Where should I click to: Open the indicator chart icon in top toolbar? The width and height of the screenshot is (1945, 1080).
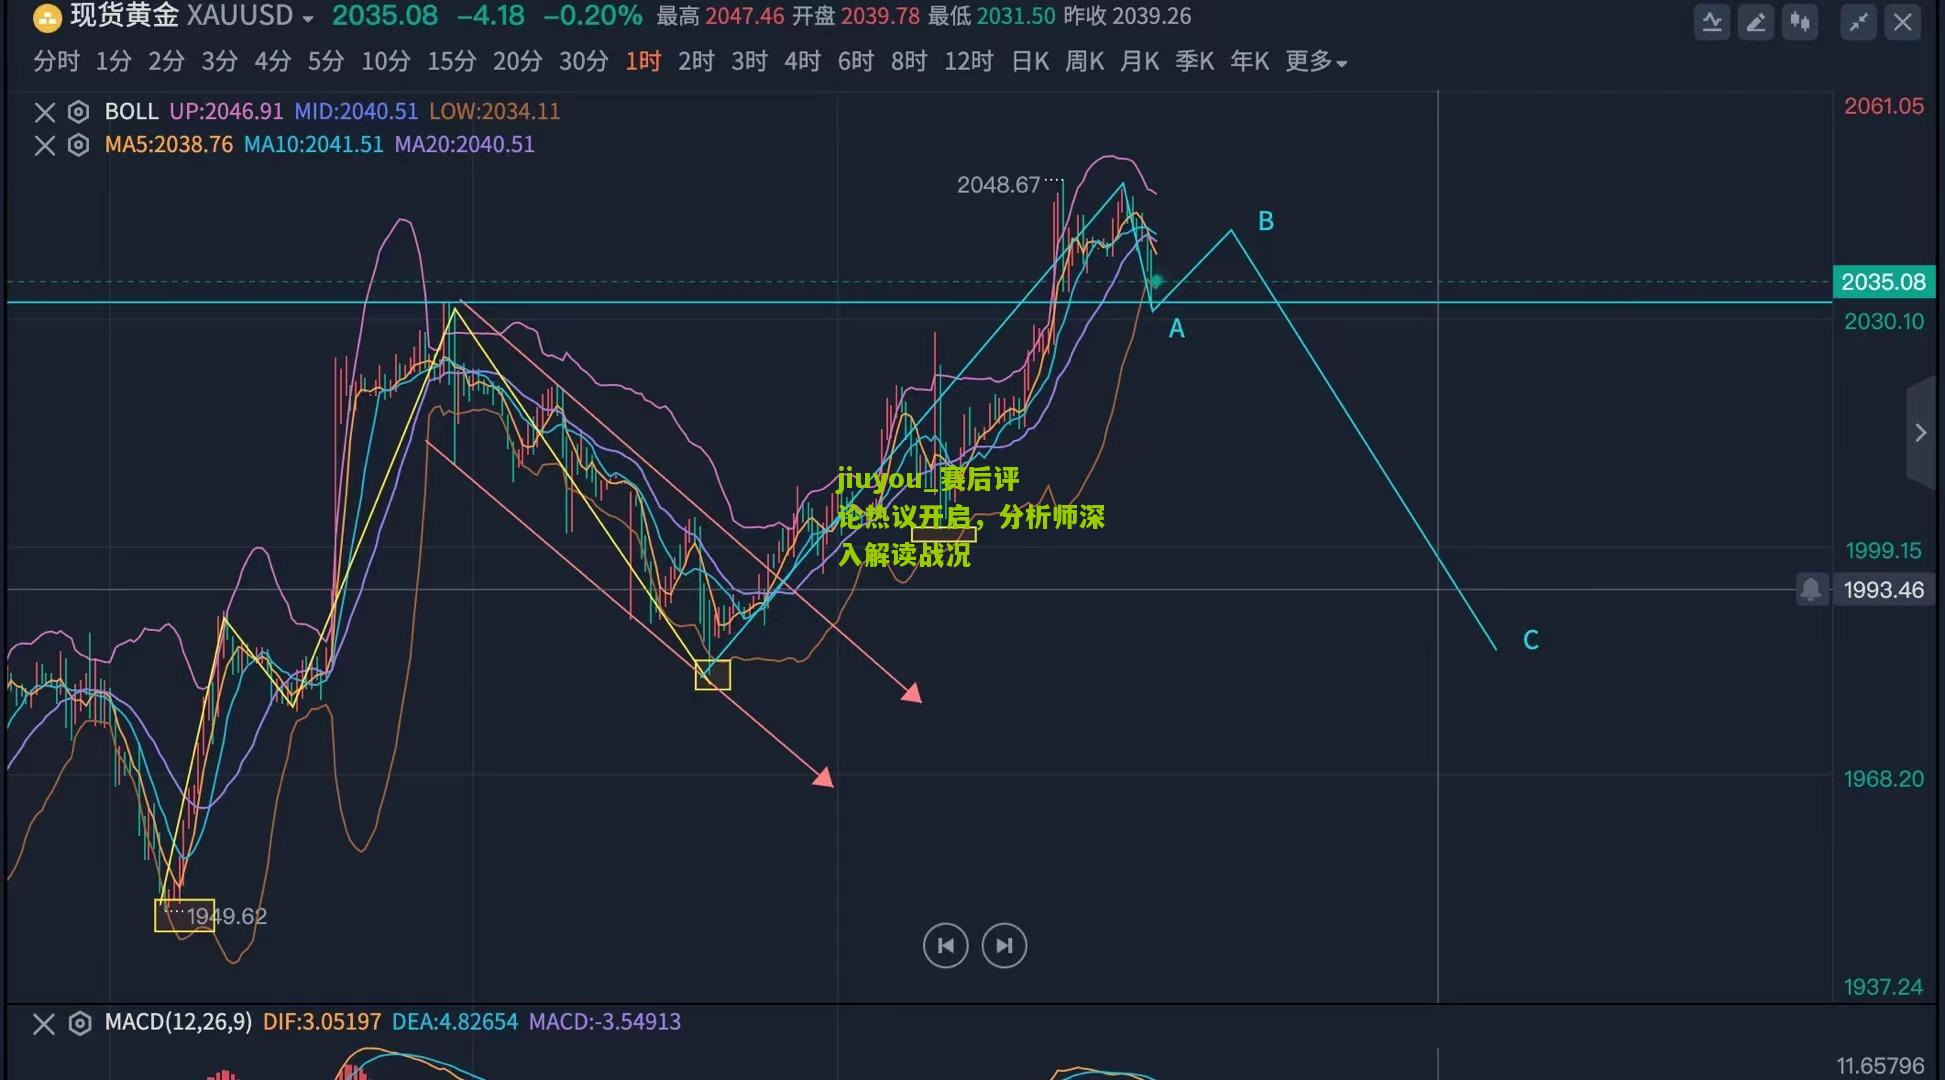point(1712,22)
